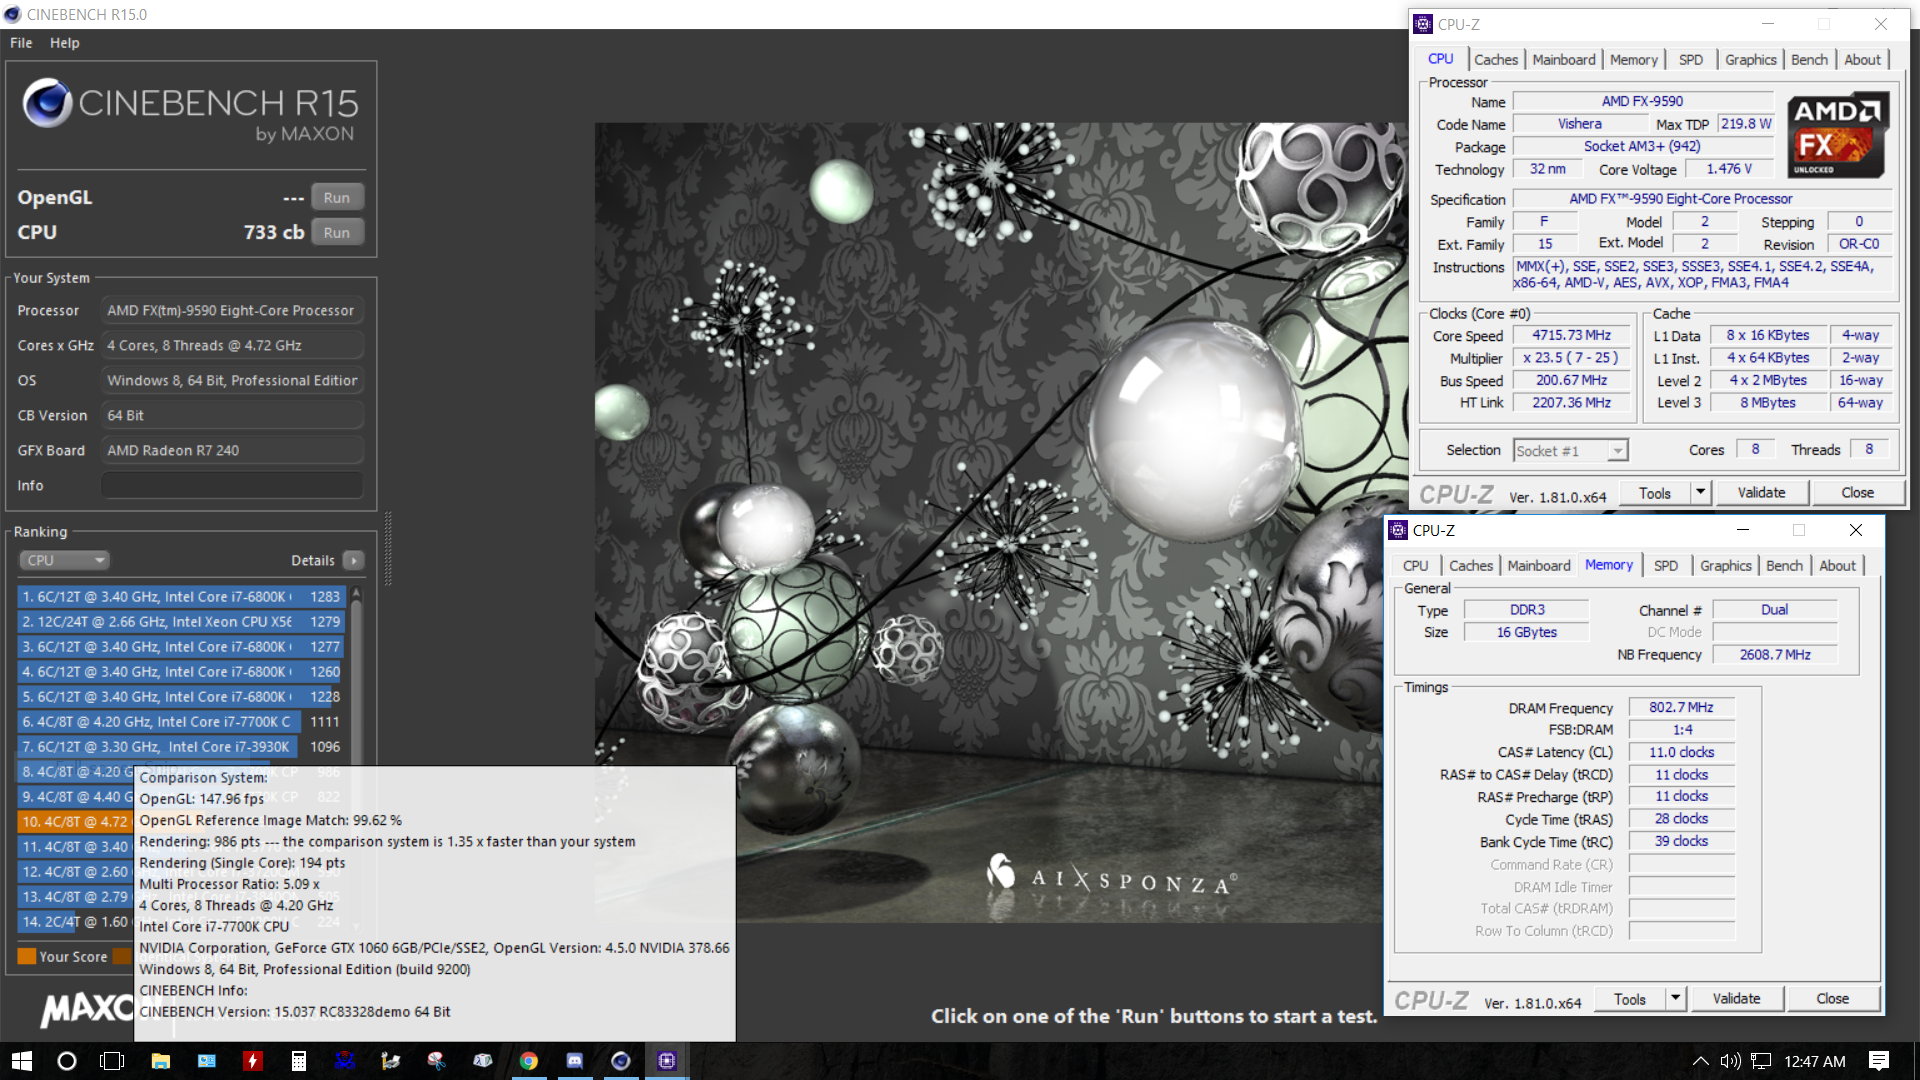
Task: Click Close button in top CPU-Z
Action: point(1857,493)
